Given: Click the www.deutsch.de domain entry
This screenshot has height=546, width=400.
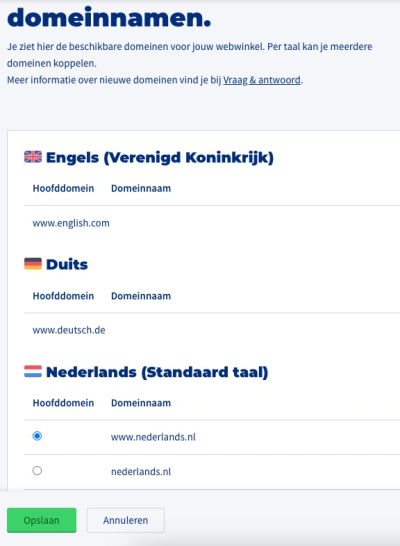Looking at the screenshot, I should [x=69, y=330].
